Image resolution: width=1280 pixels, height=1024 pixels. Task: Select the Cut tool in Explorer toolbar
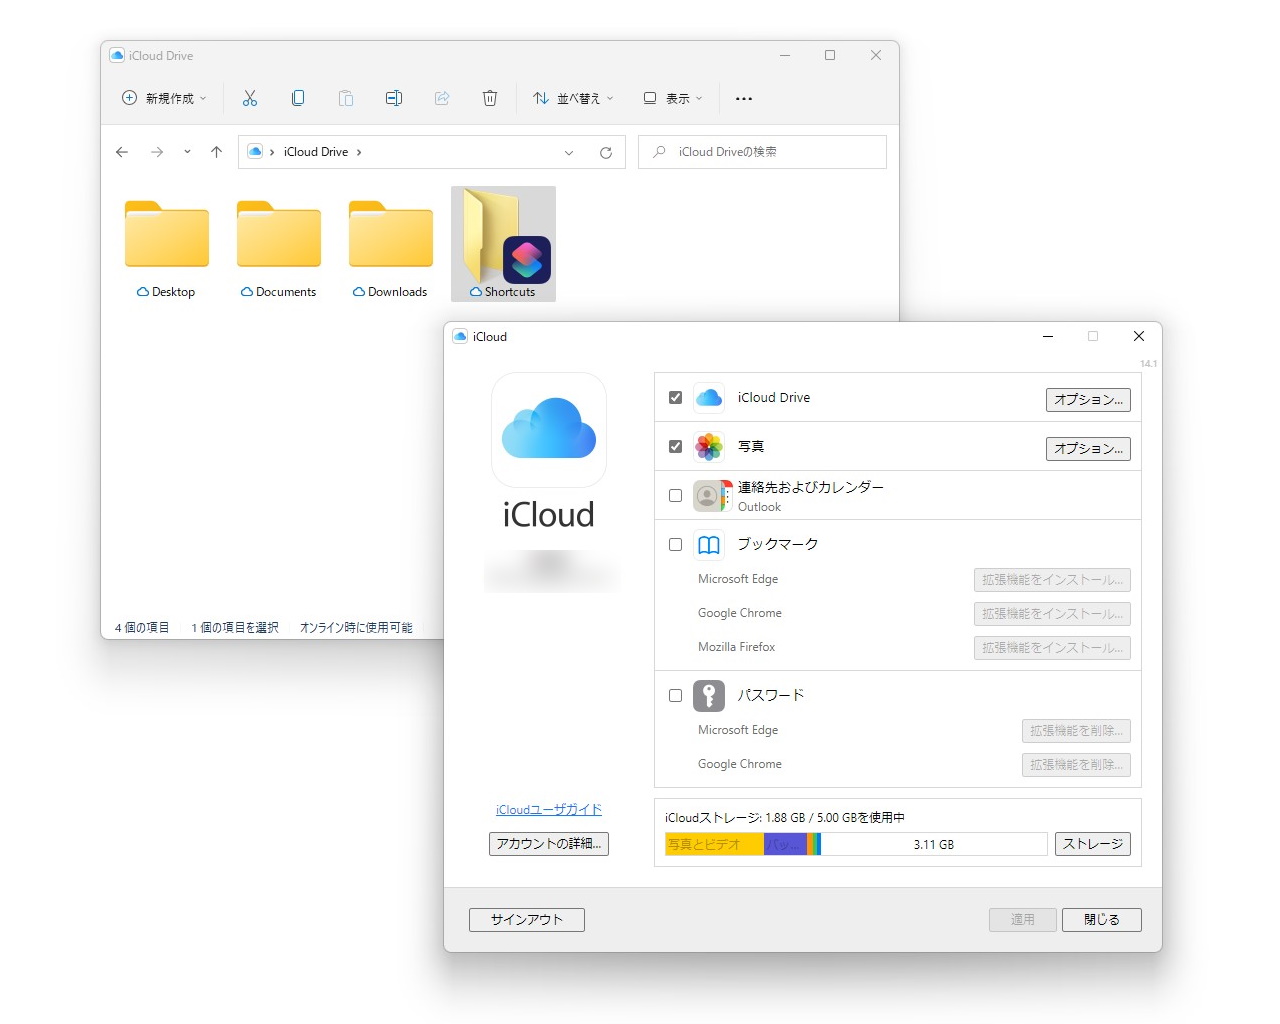pyautogui.click(x=250, y=98)
